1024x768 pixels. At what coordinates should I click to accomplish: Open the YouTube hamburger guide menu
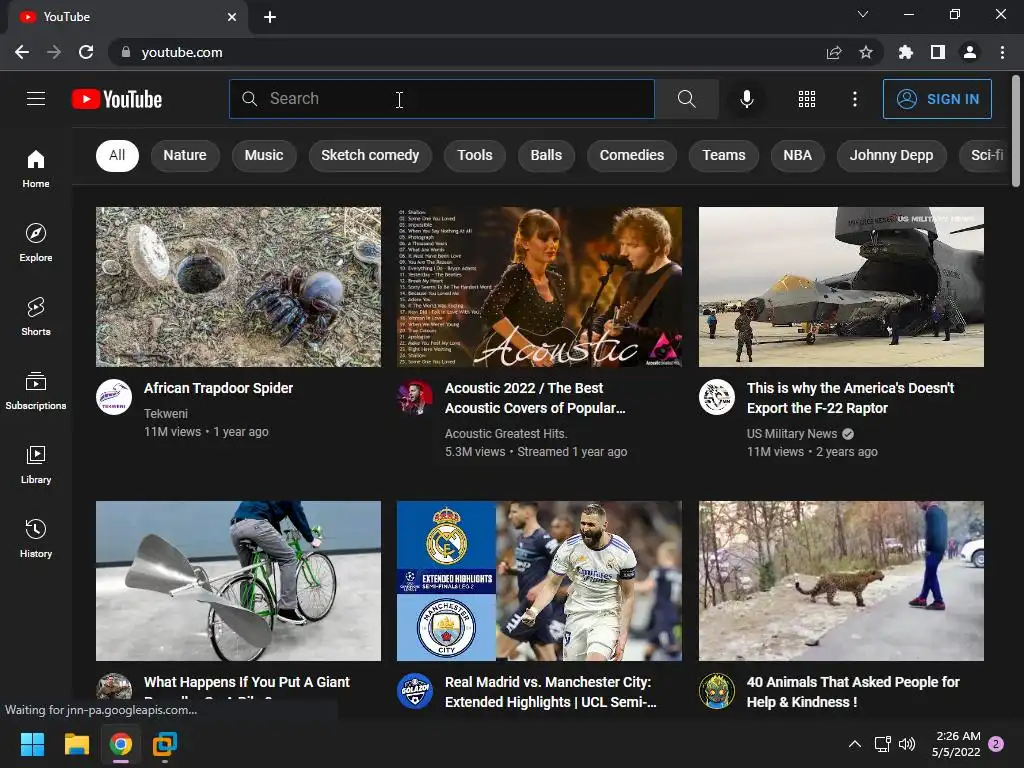pos(36,99)
